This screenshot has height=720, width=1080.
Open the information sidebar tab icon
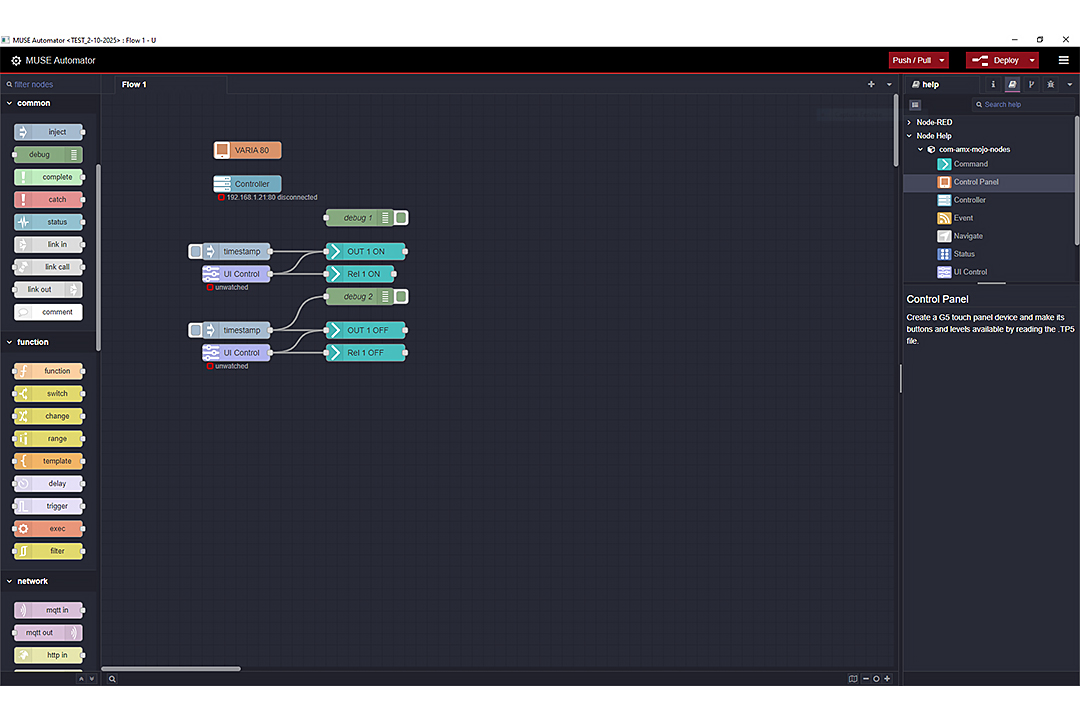993,85
